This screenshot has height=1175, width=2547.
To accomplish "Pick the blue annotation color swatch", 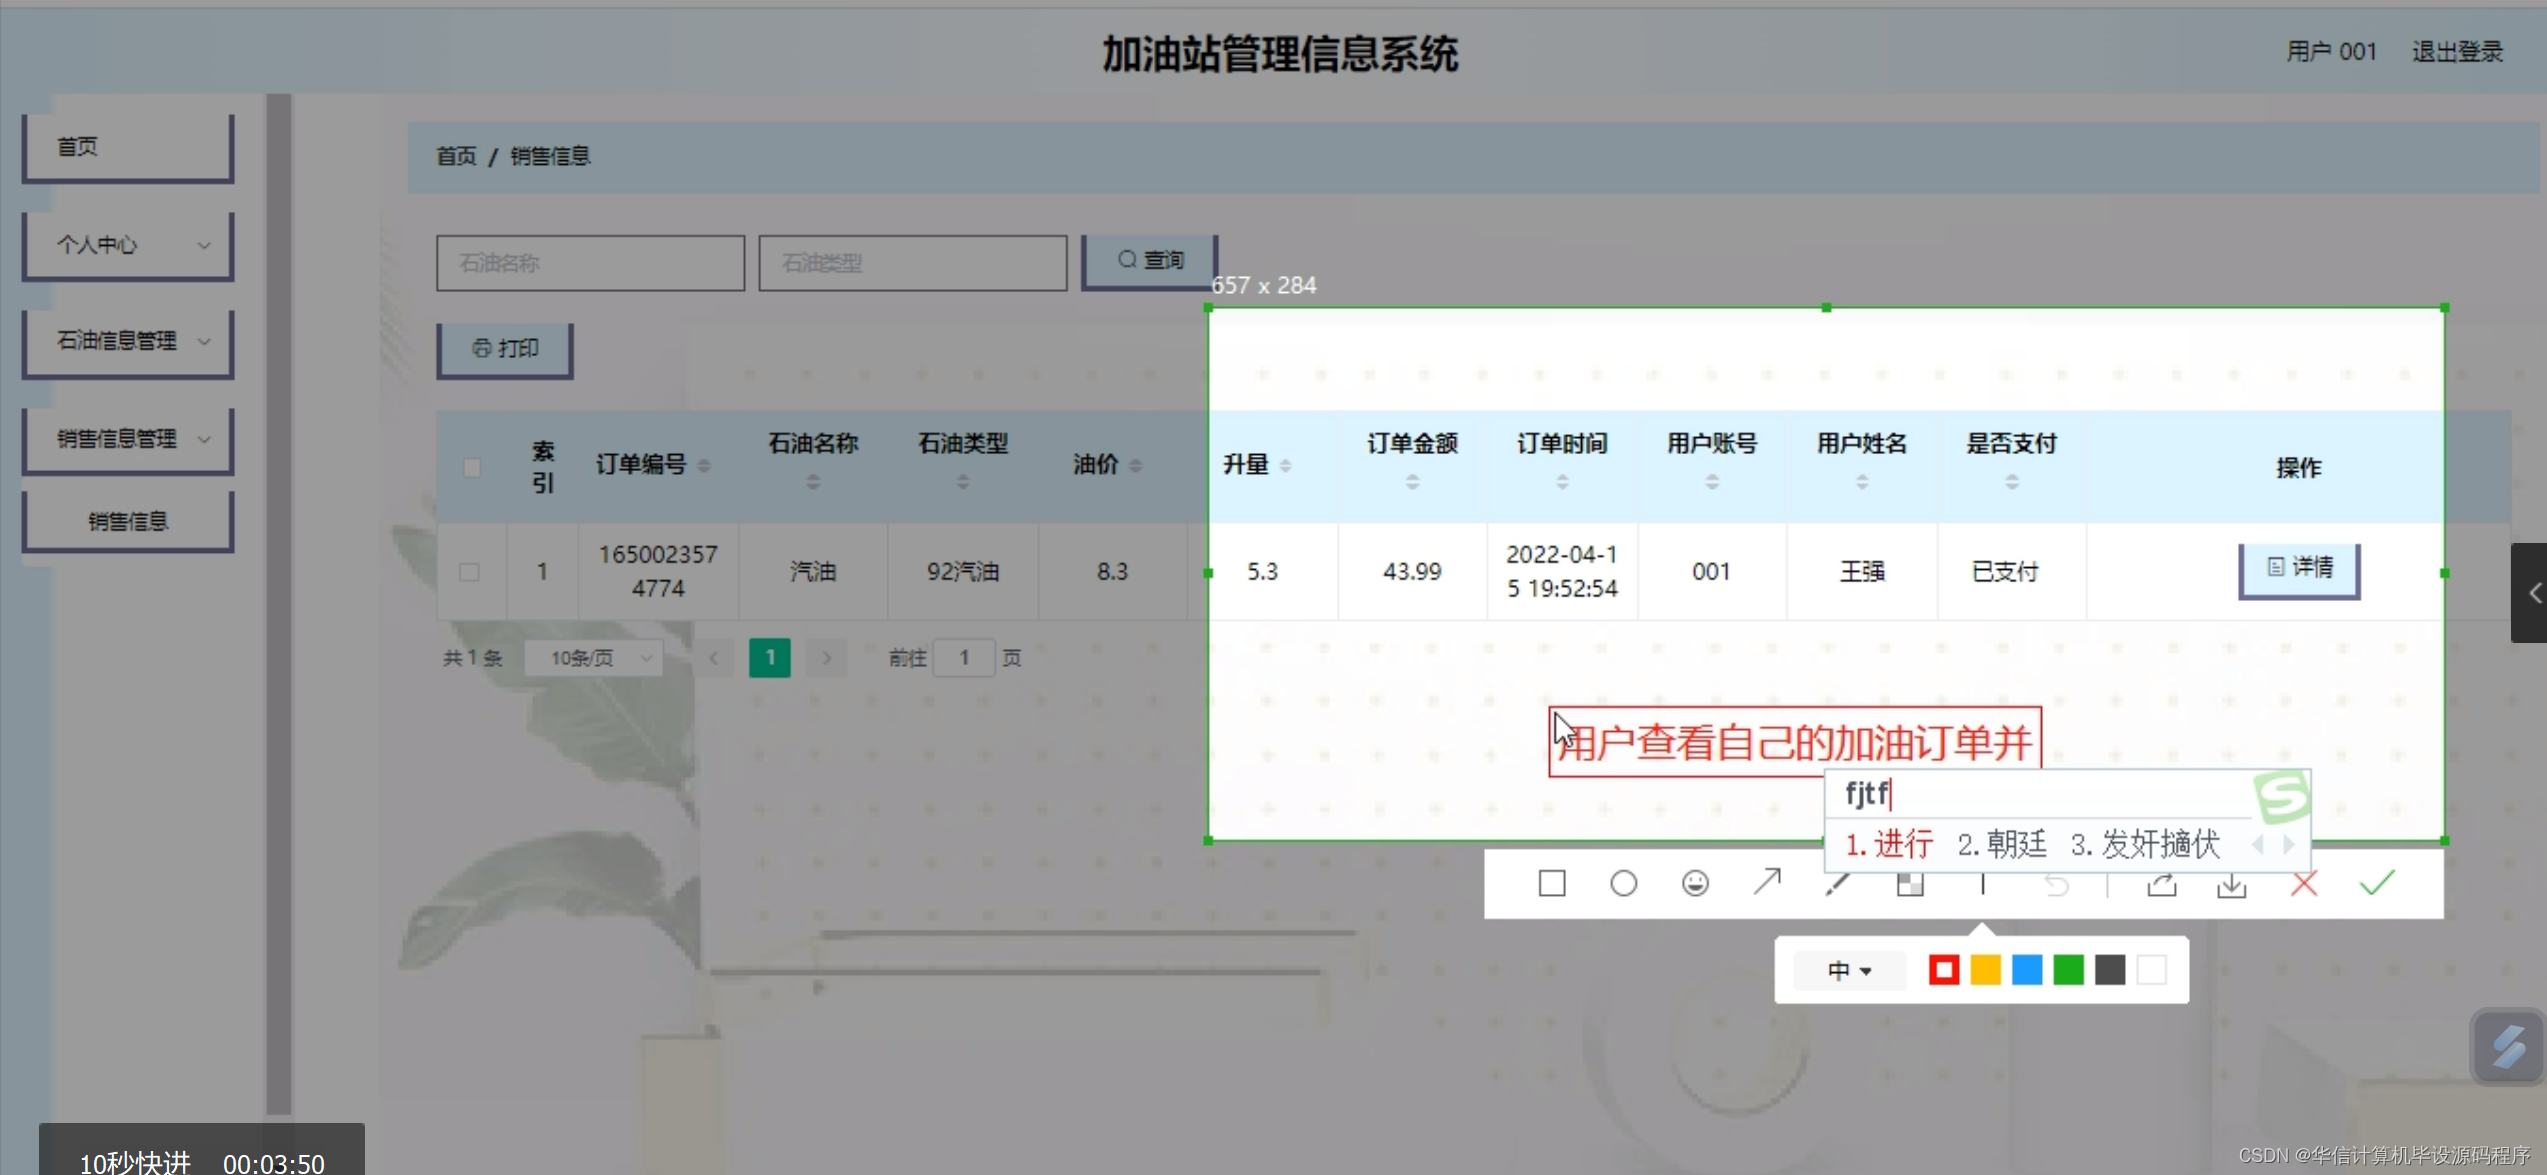I will (2027, 970).
